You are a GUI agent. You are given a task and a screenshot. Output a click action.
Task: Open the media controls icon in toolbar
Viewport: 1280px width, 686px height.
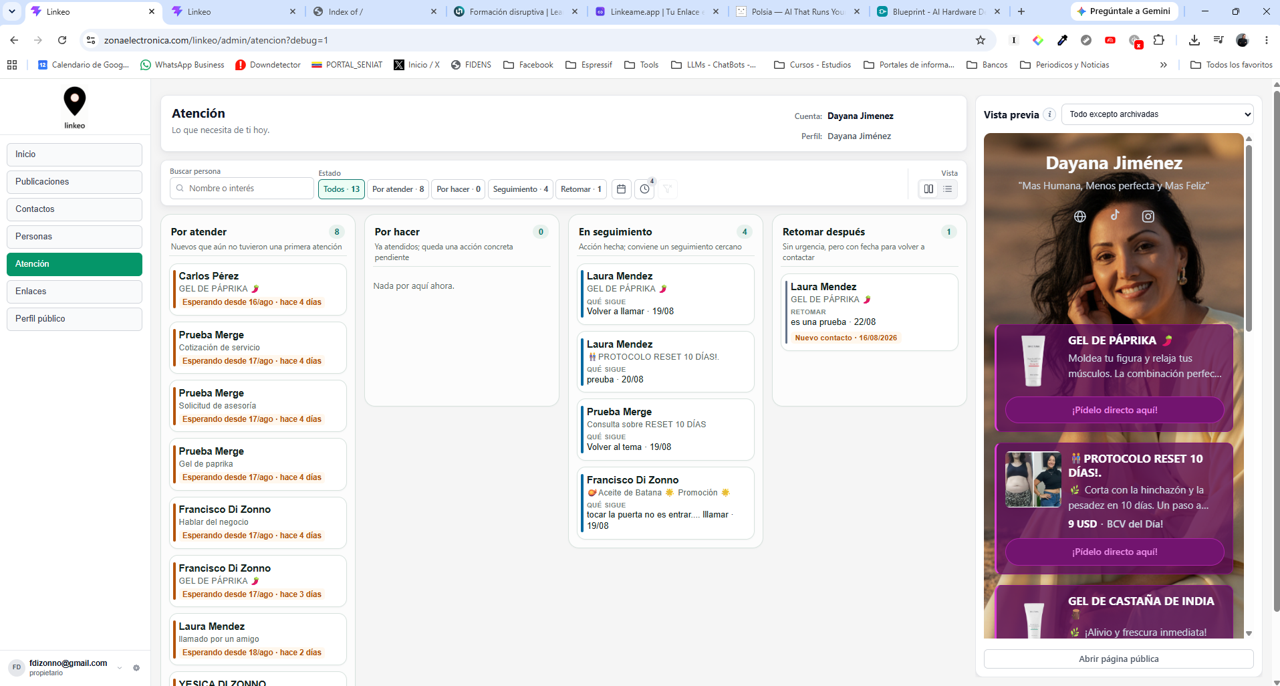(1218, 40)
